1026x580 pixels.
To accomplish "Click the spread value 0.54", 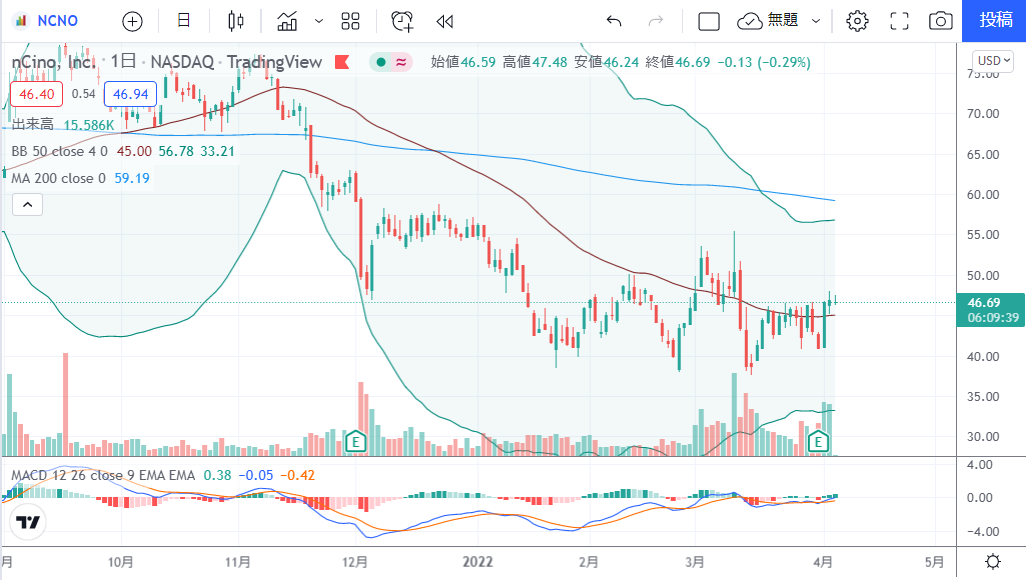I will [84, 94].
